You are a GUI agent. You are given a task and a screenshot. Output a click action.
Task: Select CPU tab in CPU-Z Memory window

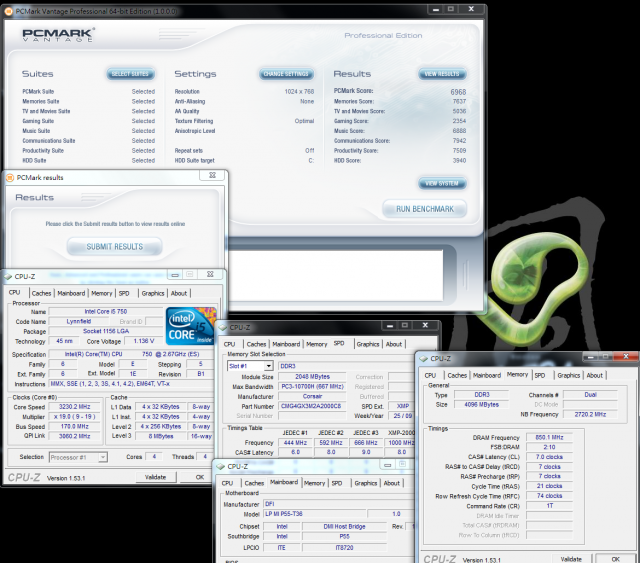[x=430, y=375]
